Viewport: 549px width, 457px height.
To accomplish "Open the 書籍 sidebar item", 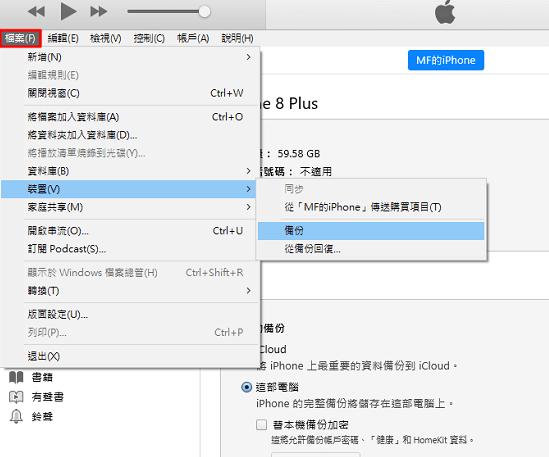I will point(42,377).
